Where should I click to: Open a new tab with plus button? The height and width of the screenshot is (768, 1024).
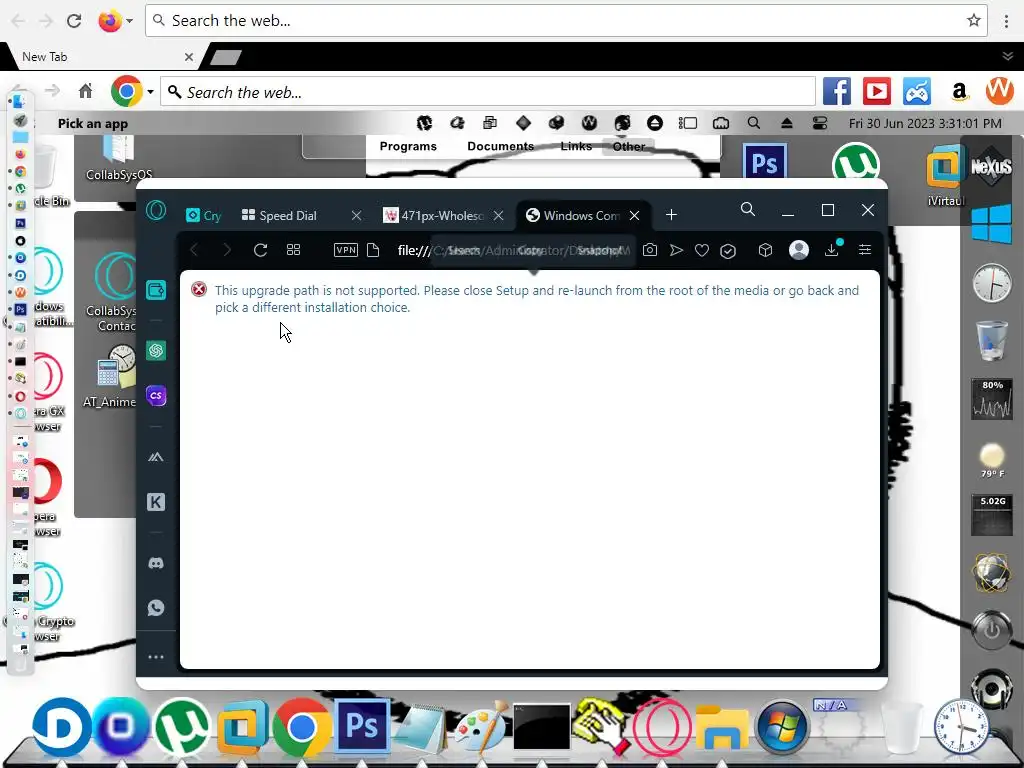click(671, 215)
